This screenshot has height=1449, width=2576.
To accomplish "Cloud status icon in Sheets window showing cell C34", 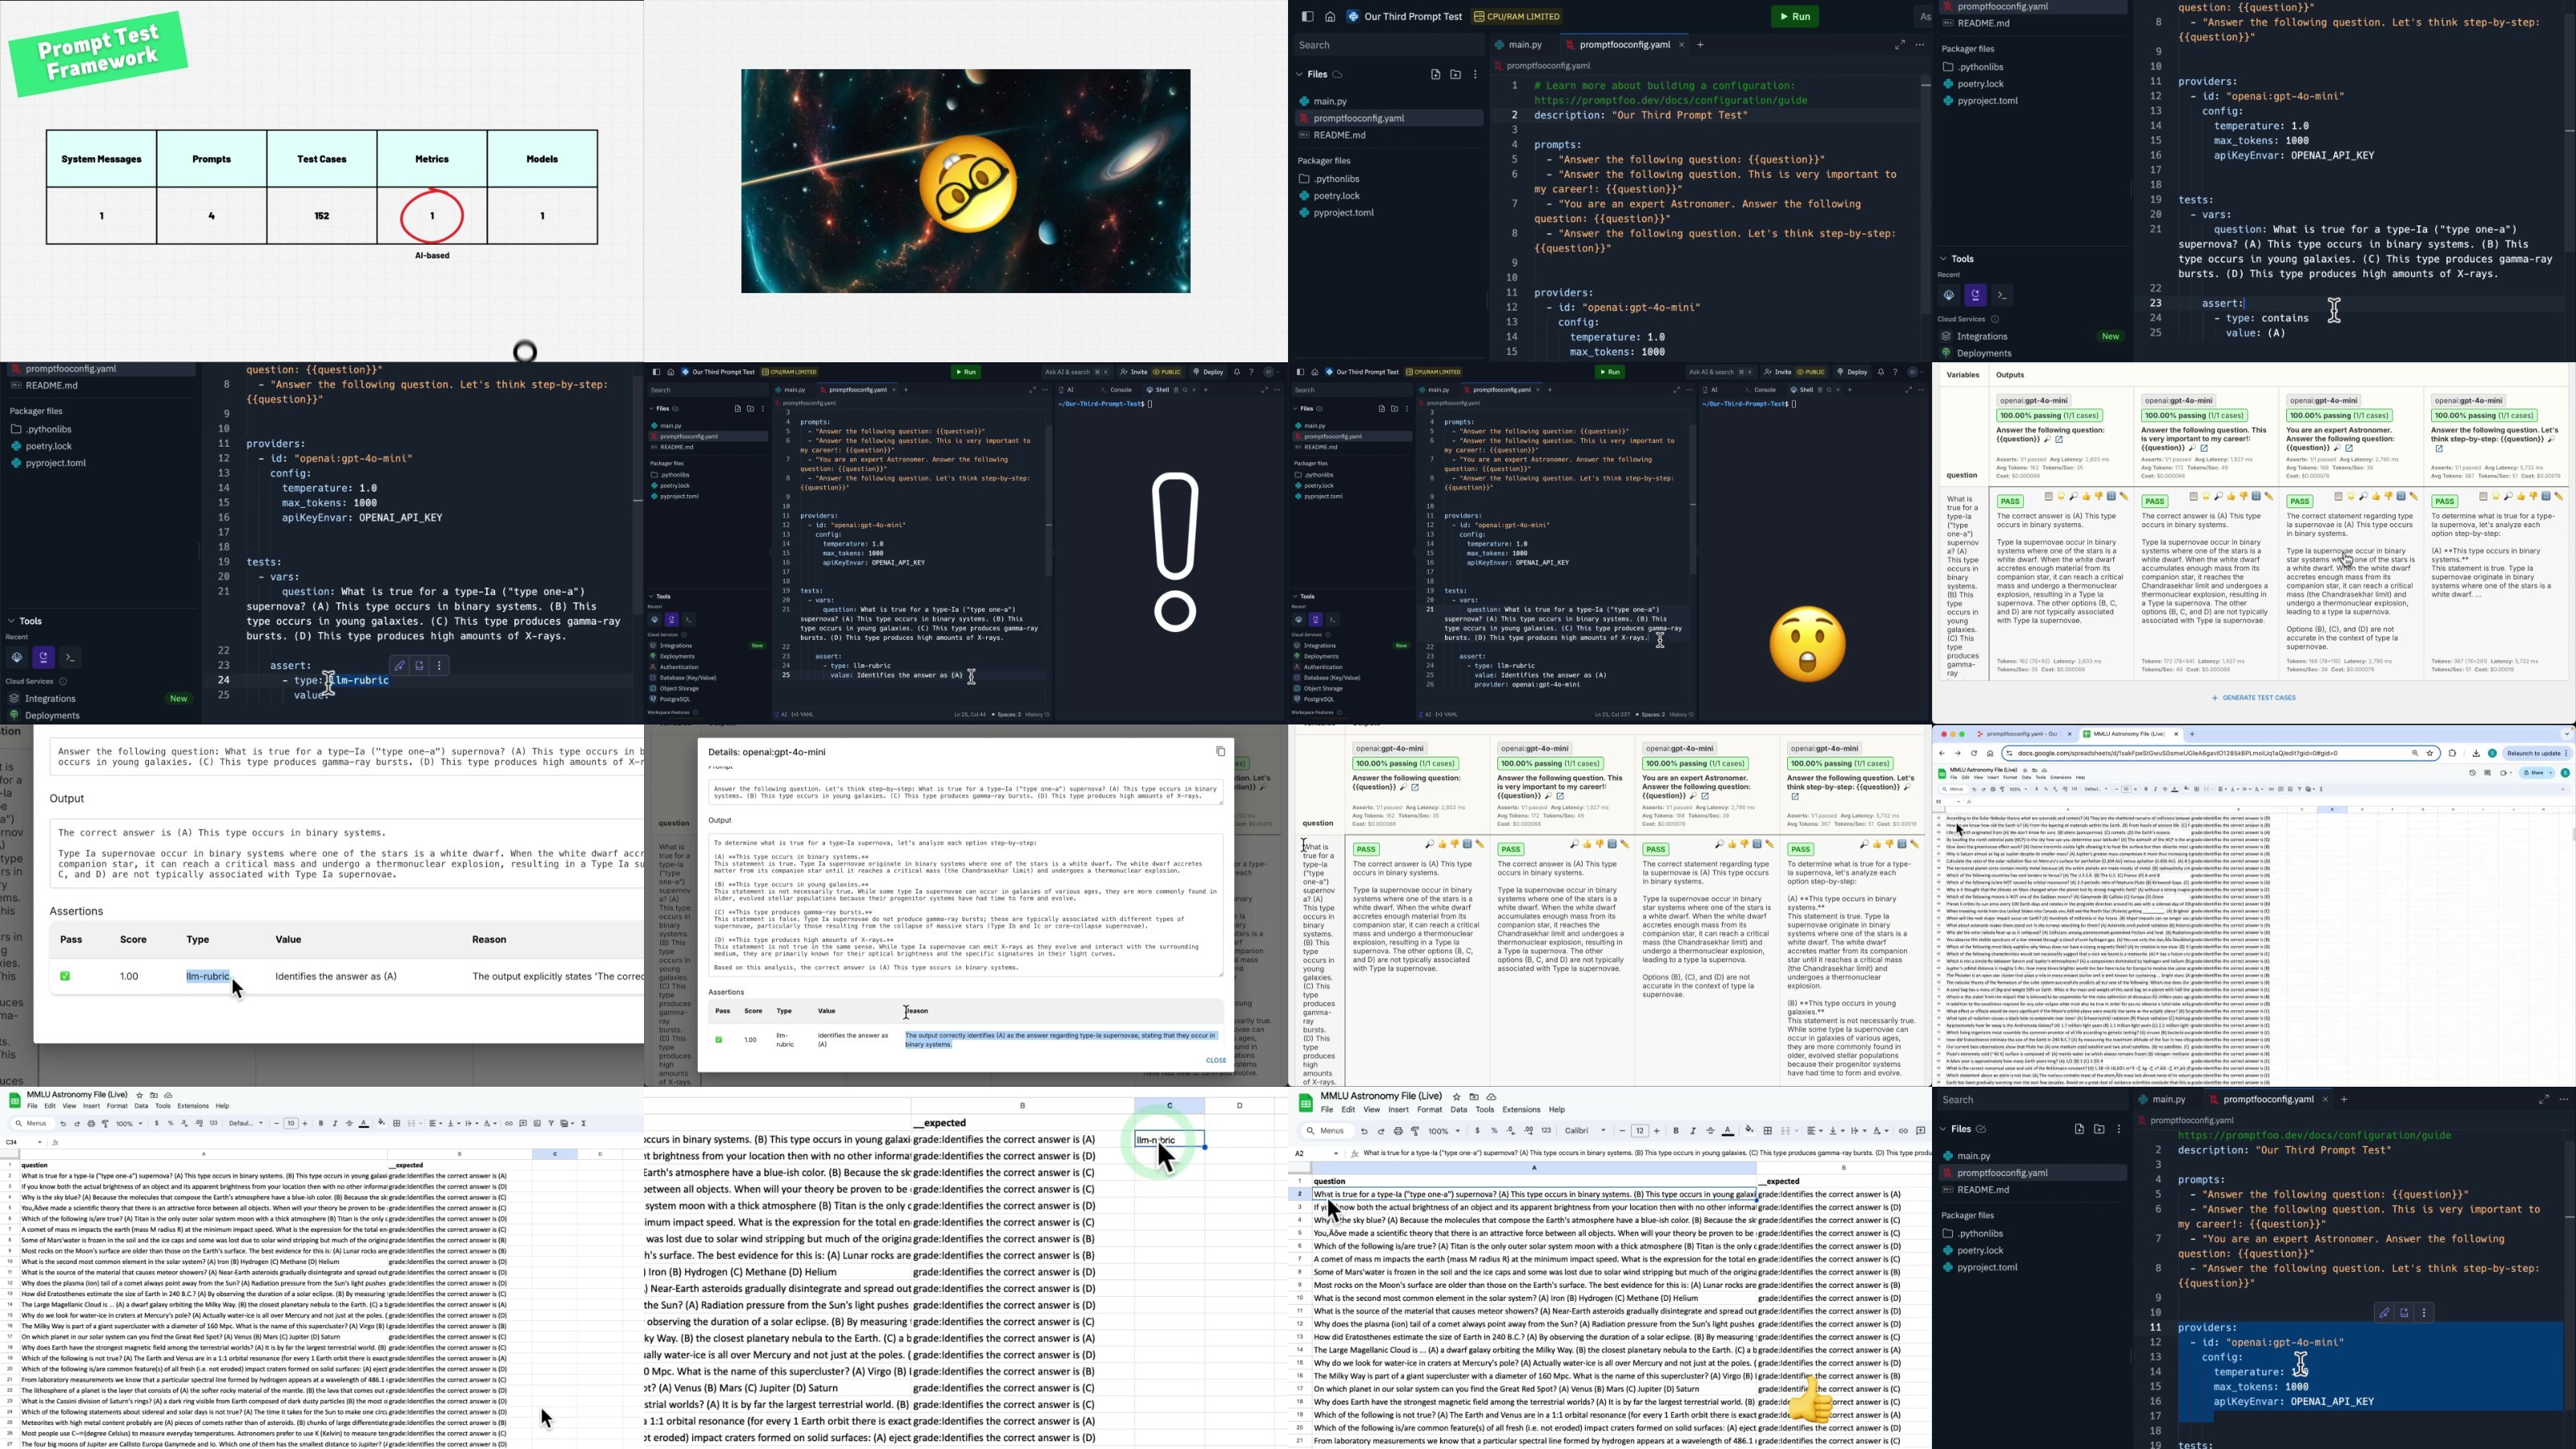I will (x=168, y=1096).
